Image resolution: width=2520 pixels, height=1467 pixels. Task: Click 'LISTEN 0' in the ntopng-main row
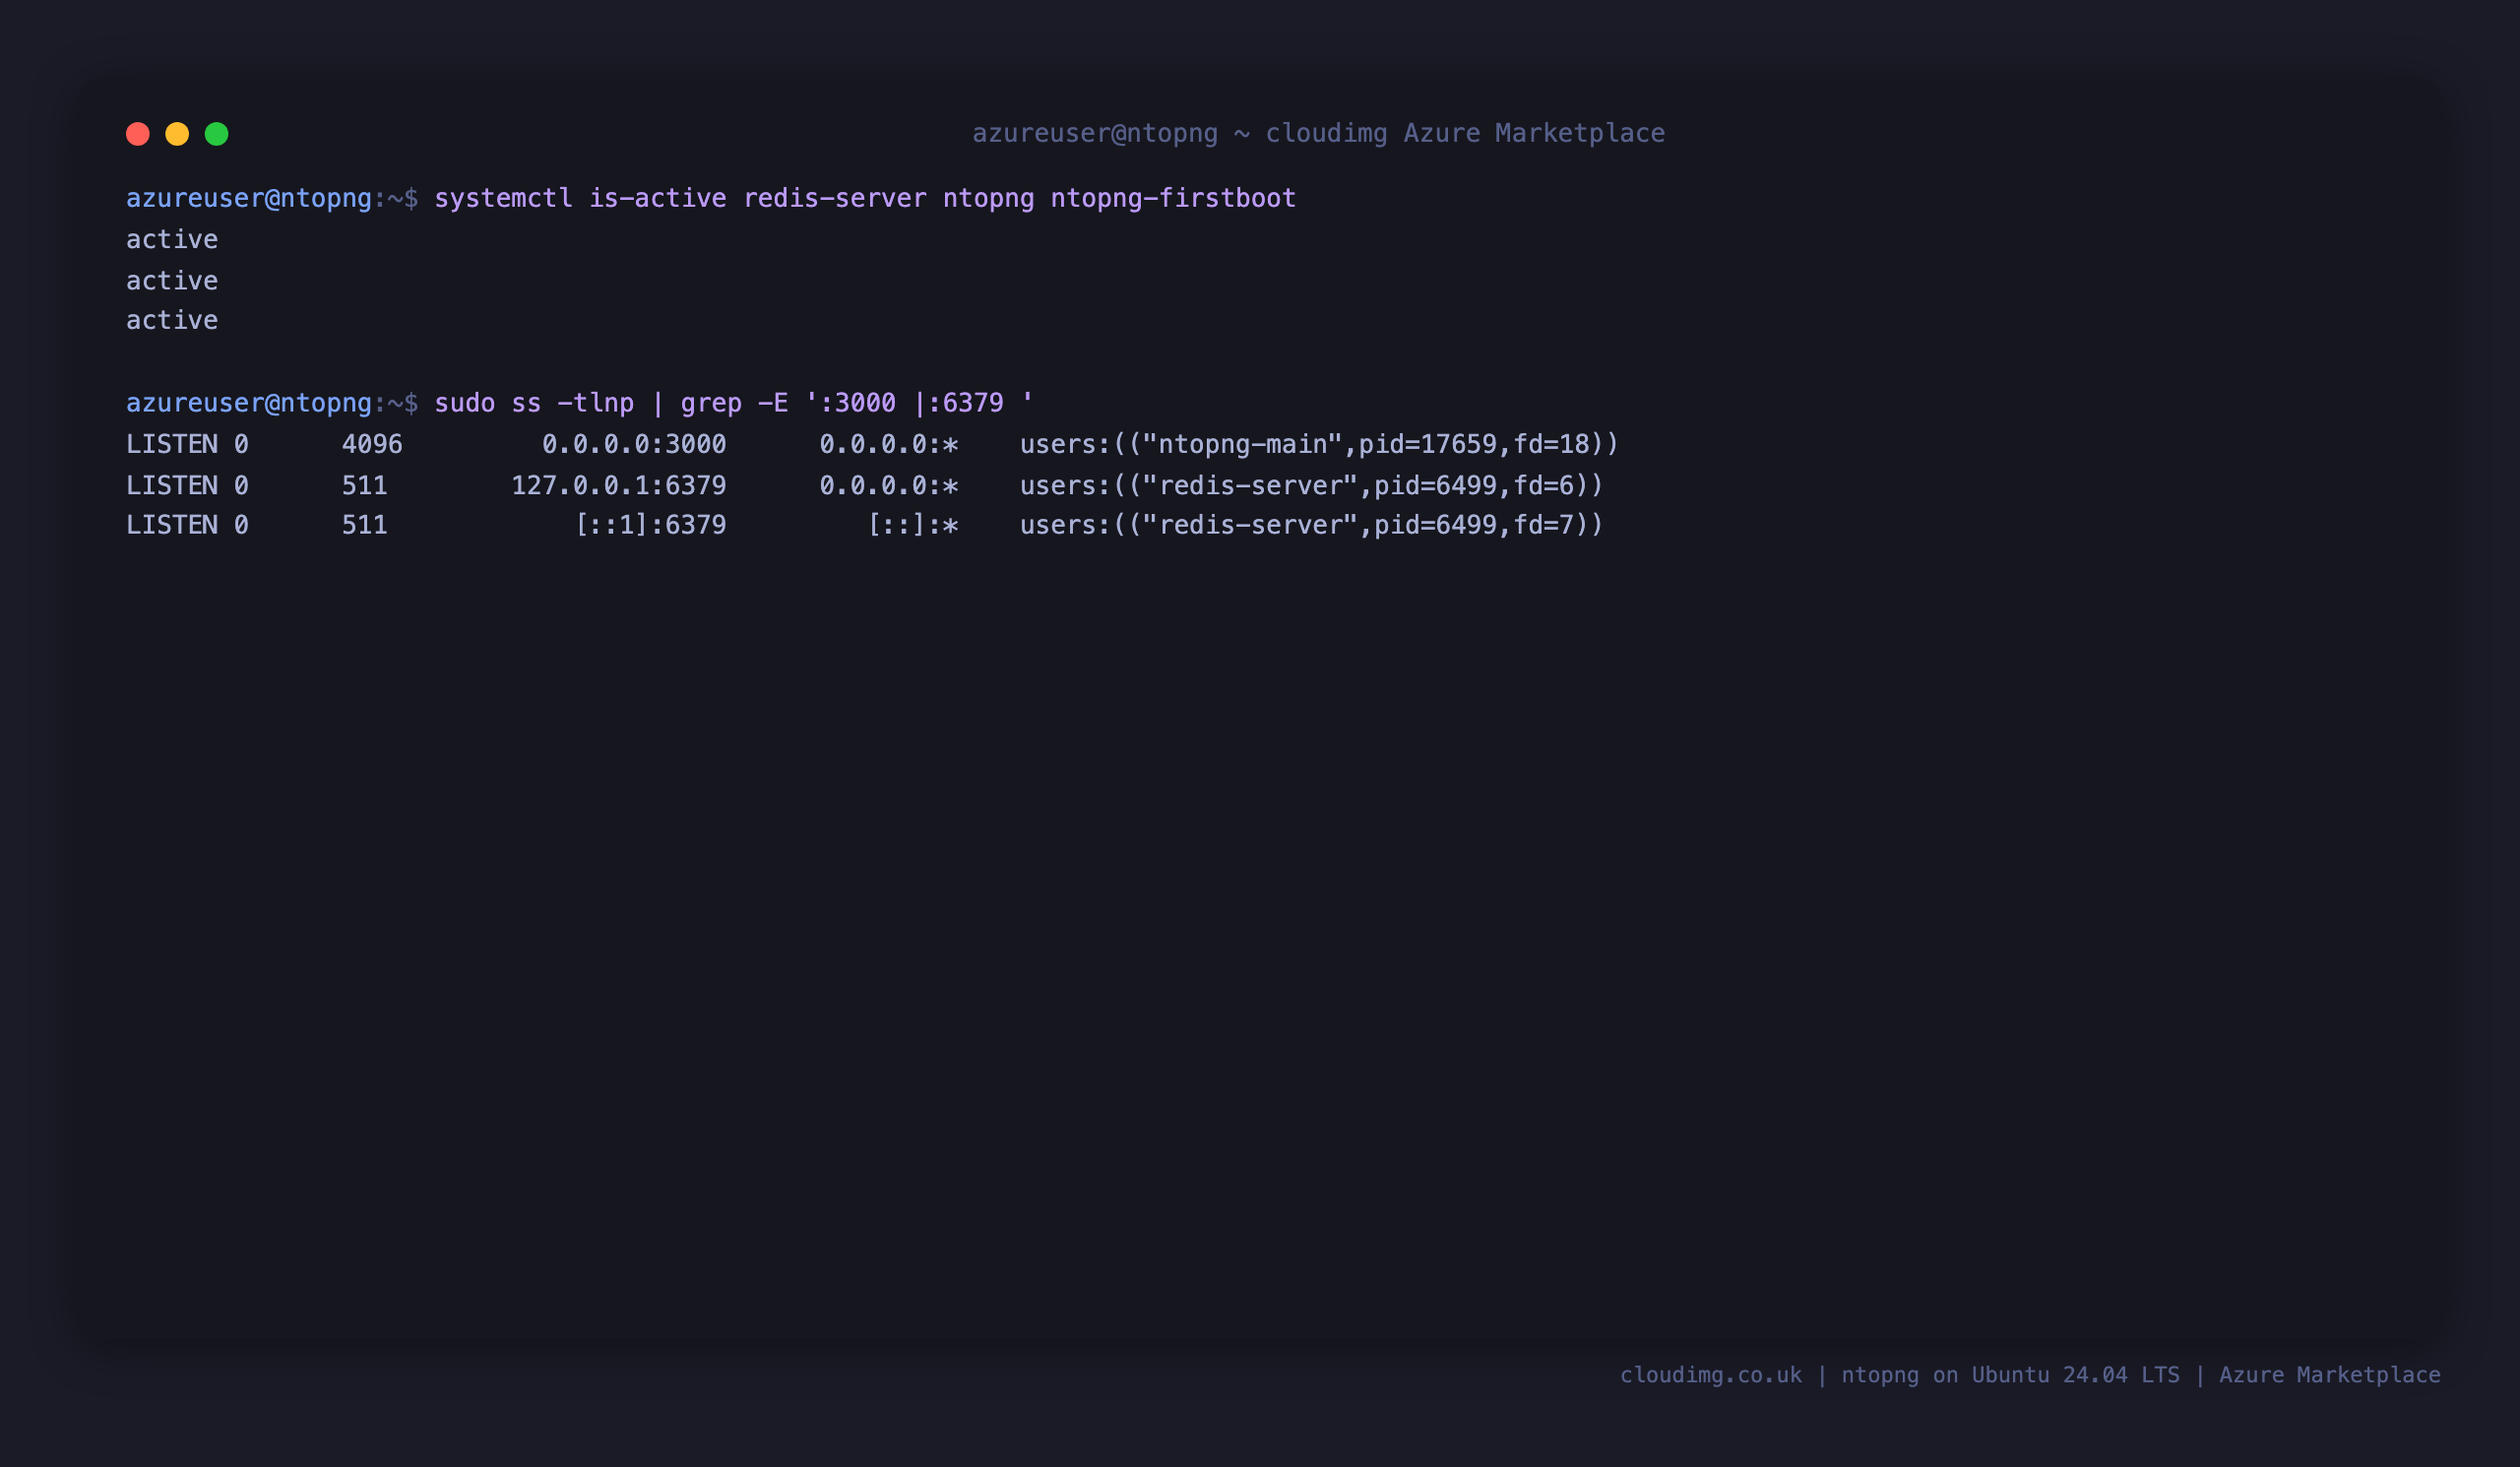(x=187, y=444)
